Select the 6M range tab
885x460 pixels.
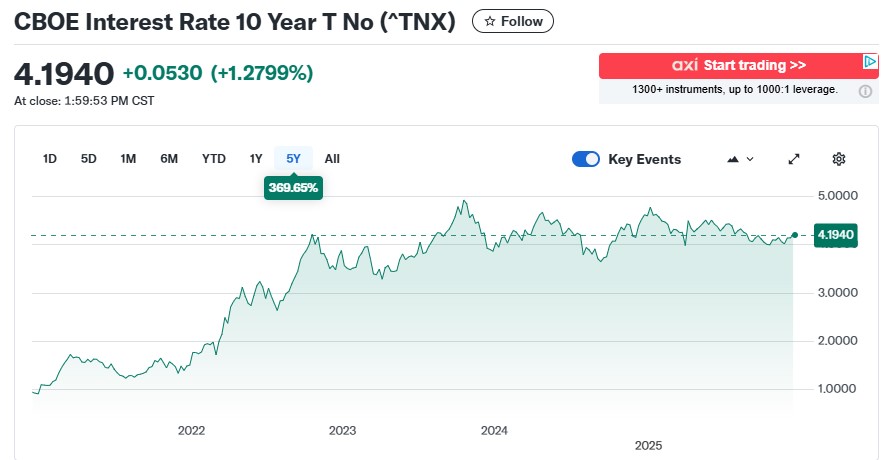click(169, 159)
